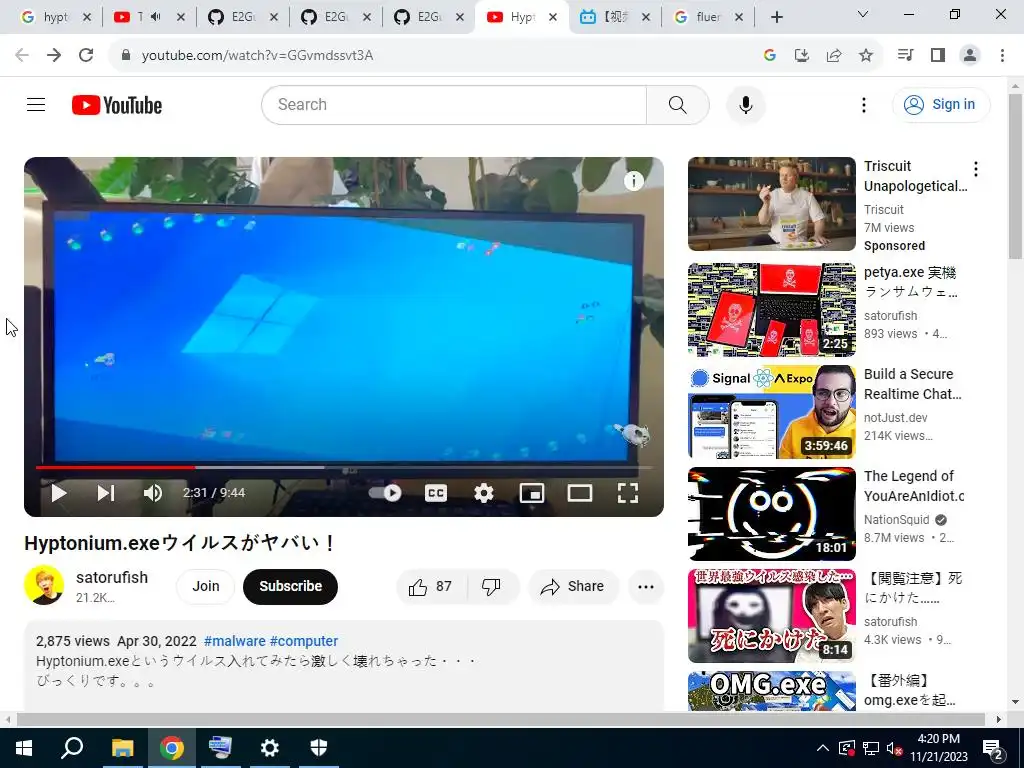
Task: Enter fullscreen mode
Action: [x=628, y=493]
